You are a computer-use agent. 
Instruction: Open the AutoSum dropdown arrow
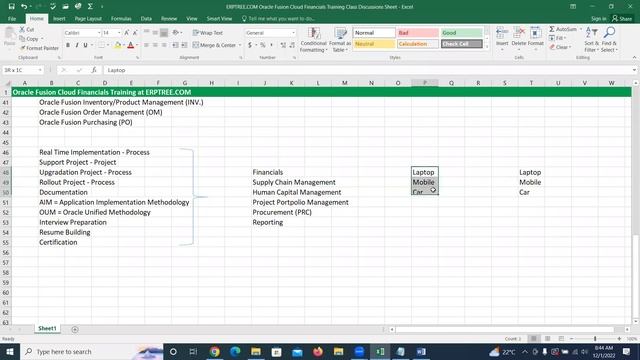[581, 29]
